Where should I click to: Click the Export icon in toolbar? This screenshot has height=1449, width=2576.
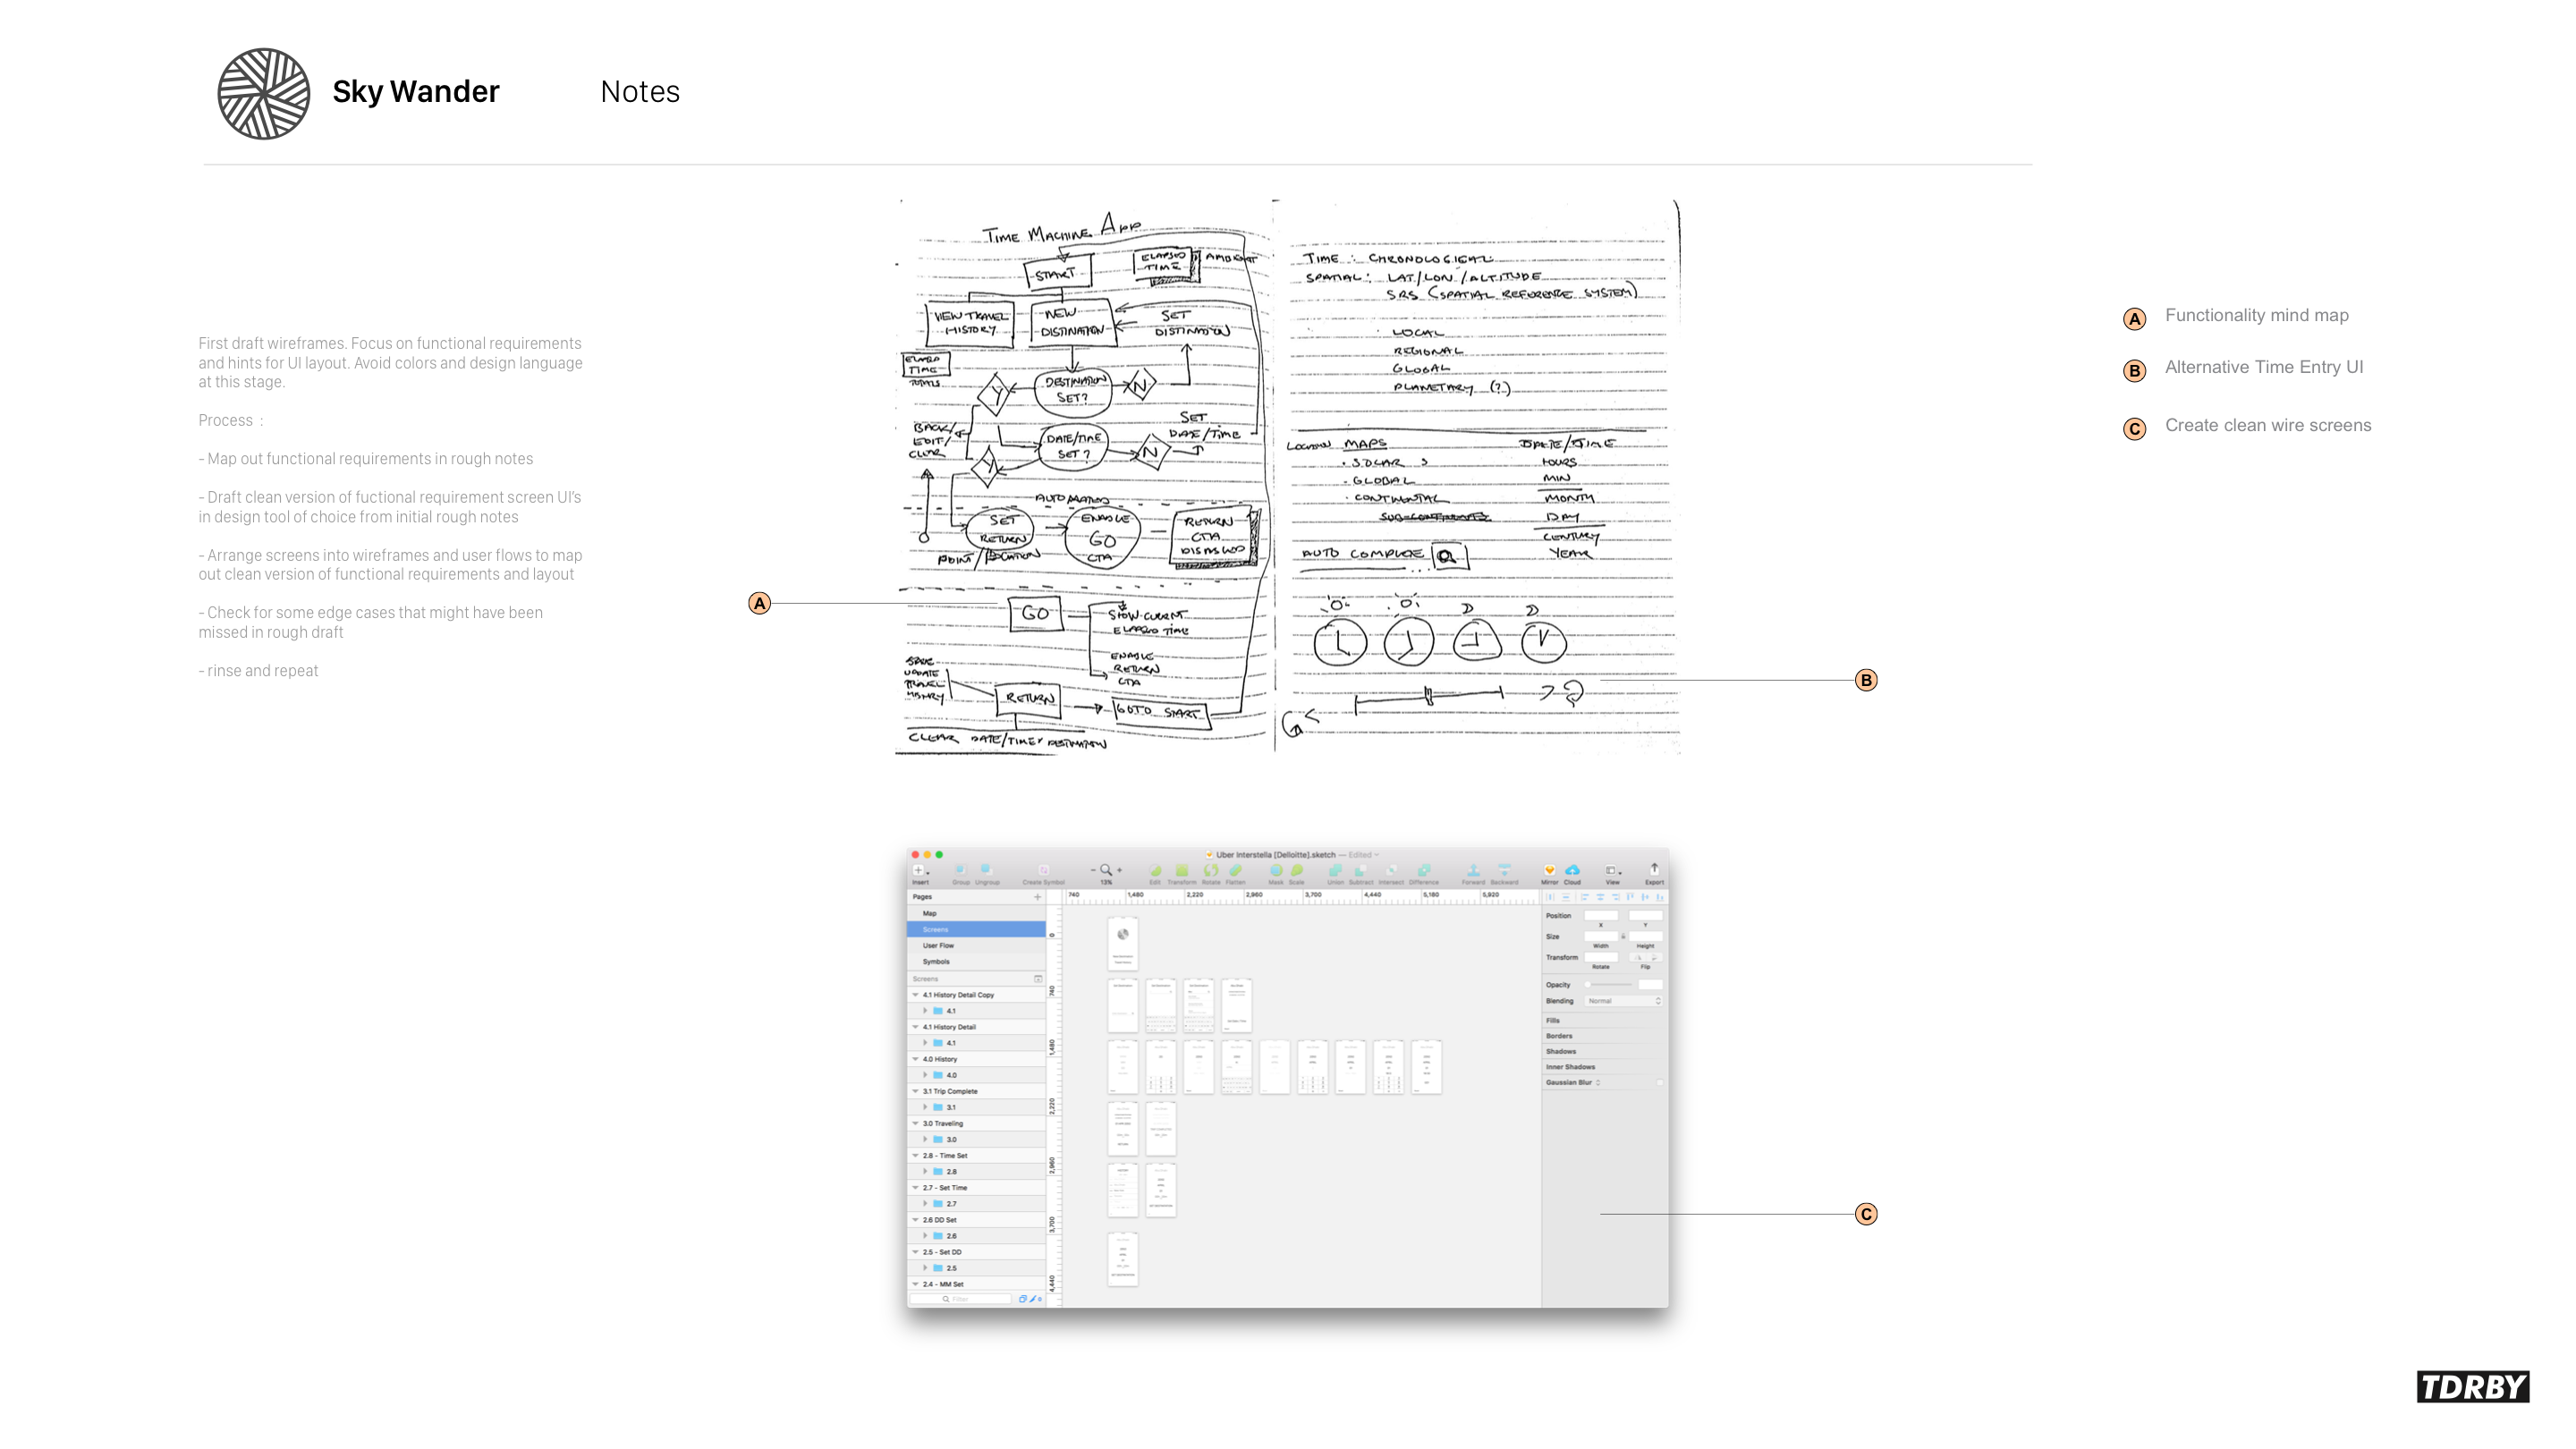point(1654,870)
